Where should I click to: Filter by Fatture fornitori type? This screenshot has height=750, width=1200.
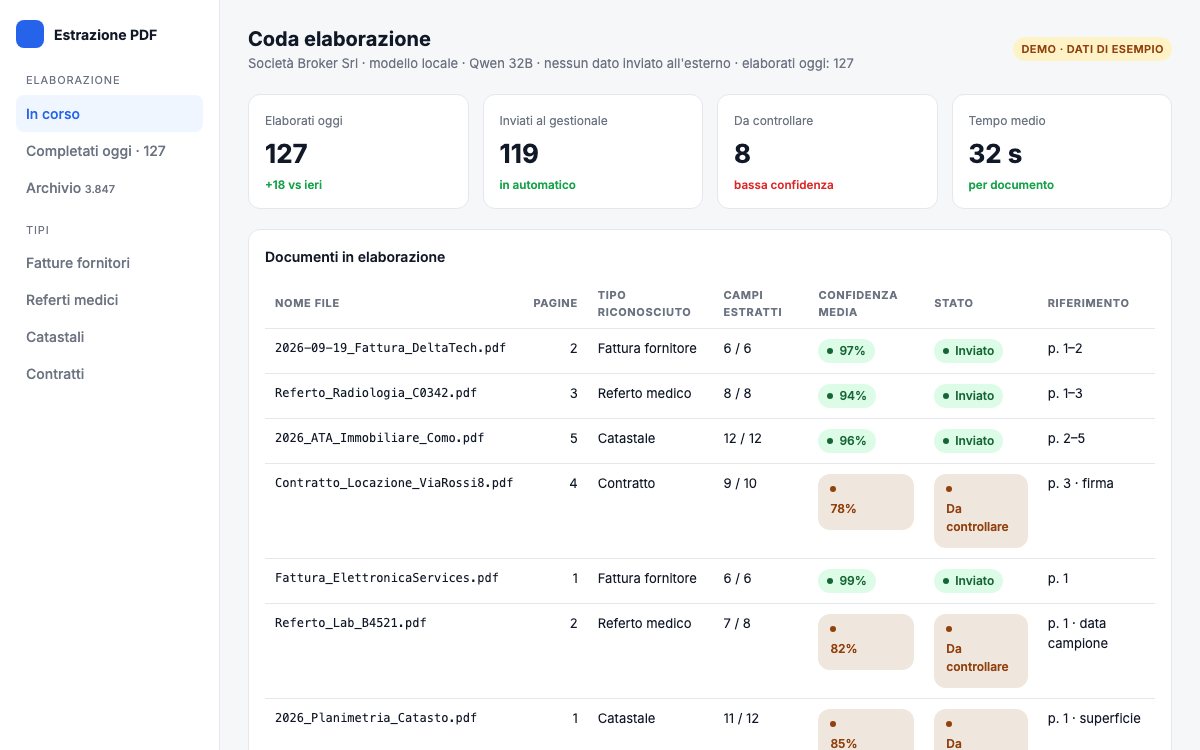[x=109, y=263]
